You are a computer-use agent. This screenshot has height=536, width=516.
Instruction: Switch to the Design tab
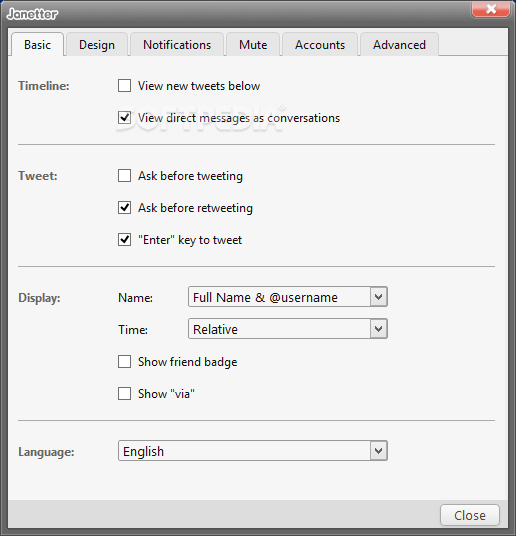pyautogui.click(x=97, y=44)
